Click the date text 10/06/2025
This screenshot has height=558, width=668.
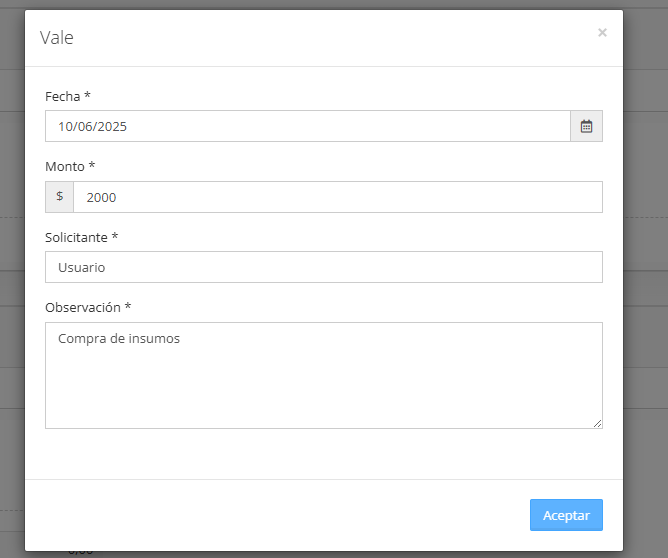tap(92, 127)
